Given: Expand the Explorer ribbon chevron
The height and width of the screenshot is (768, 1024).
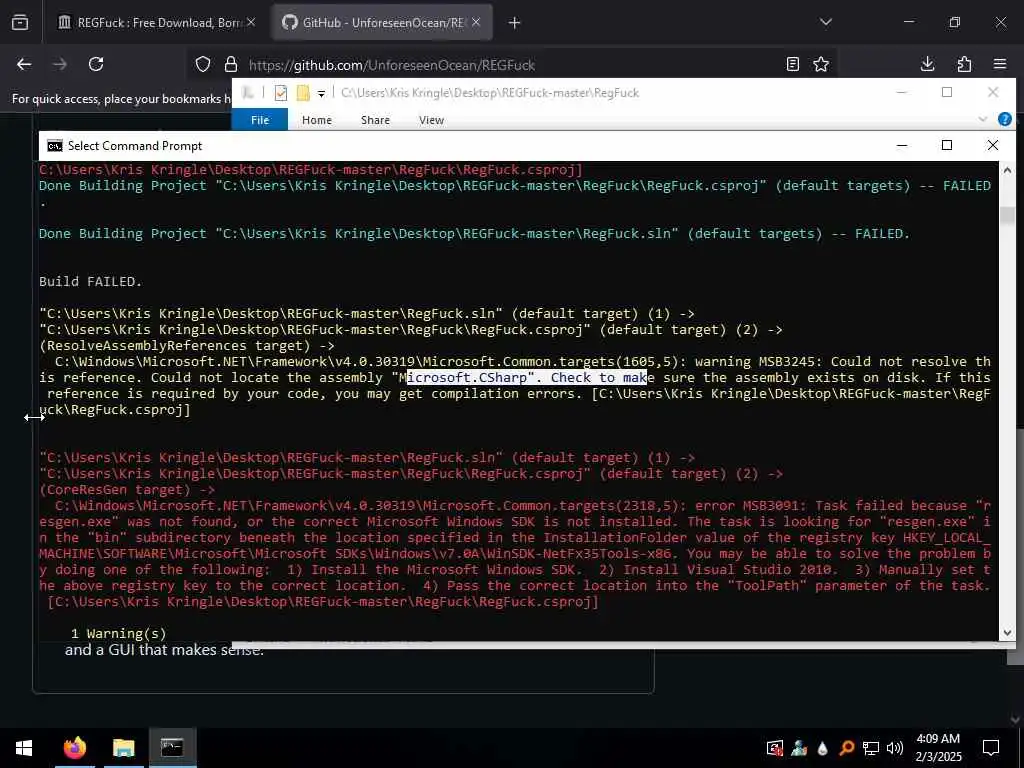Looking at the screenshot, I should coord(983,120).
